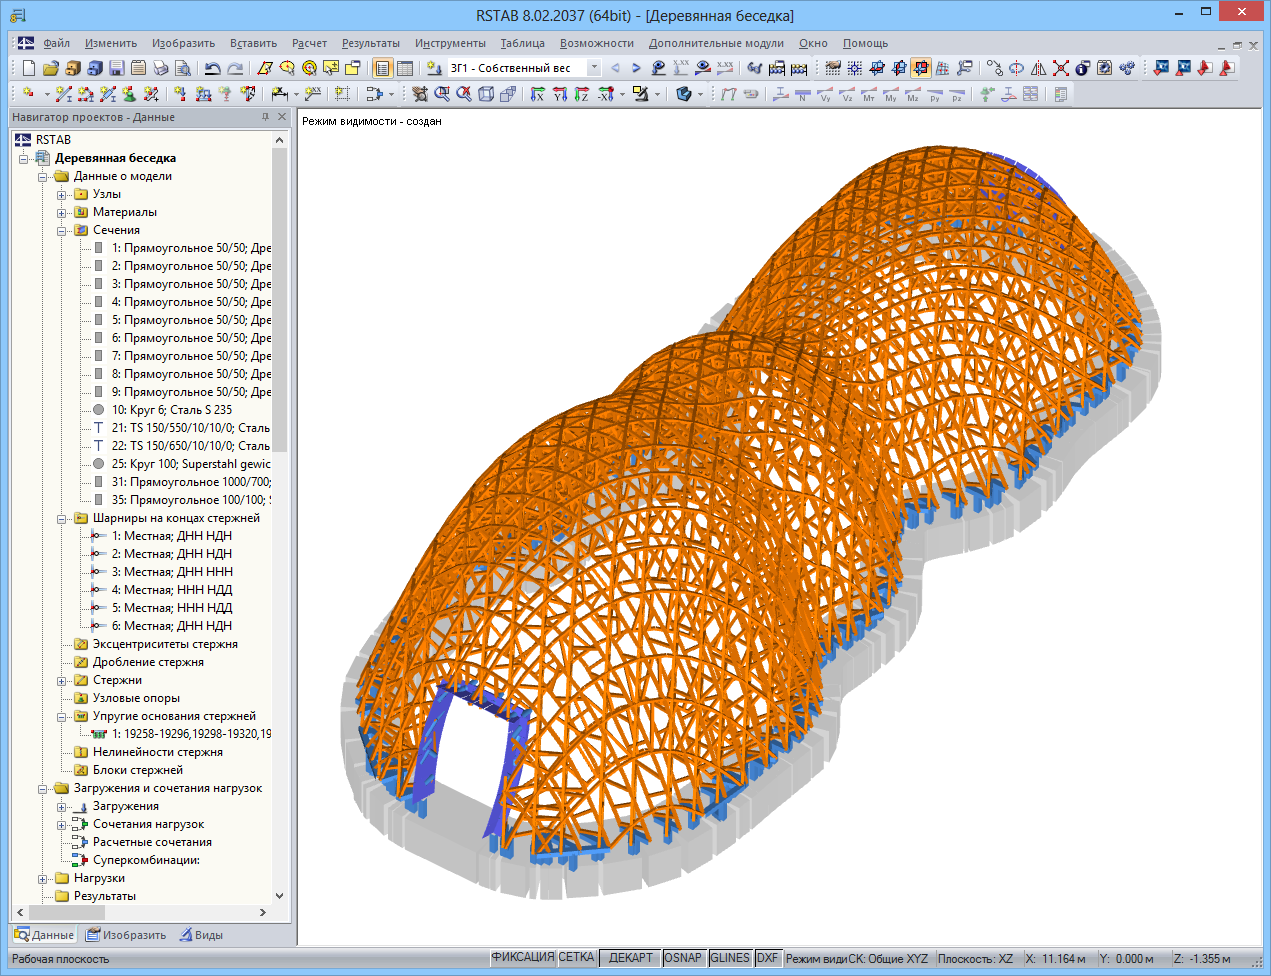Expand the Узлы tree node

coord(62,195)
